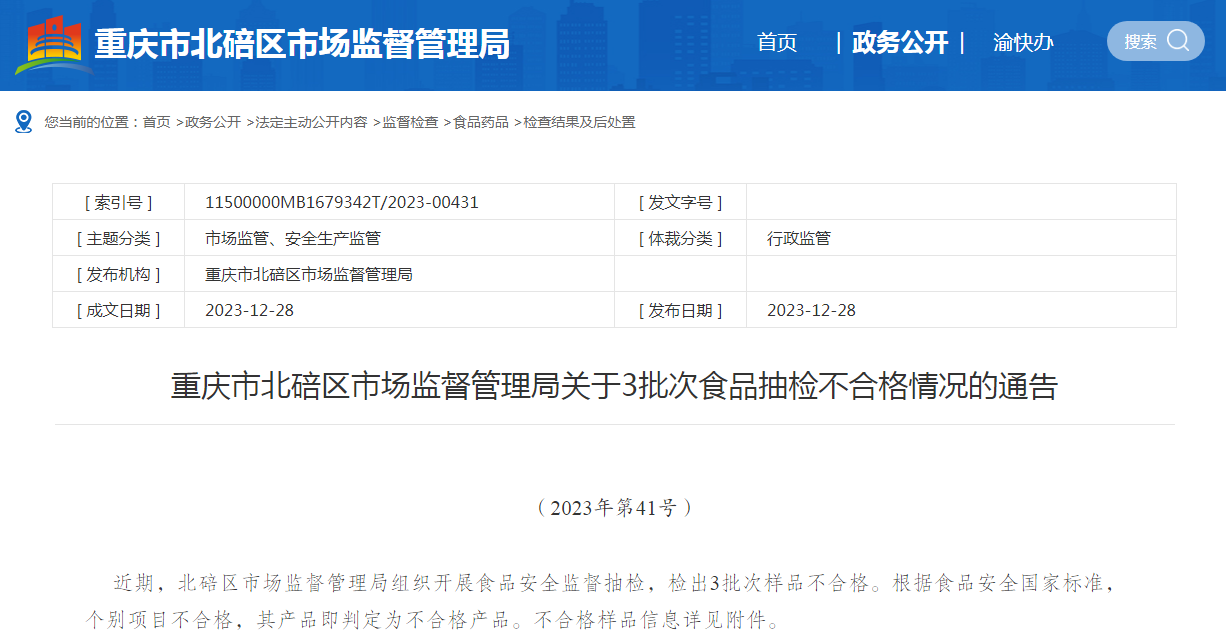The image size is (1226, 636).
Task: Open the 检查结果及后处置 breadcrumb link
Action: pos(579,122)
